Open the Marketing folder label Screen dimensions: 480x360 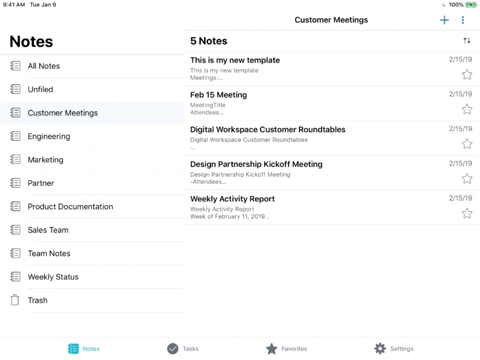point(45,160)
